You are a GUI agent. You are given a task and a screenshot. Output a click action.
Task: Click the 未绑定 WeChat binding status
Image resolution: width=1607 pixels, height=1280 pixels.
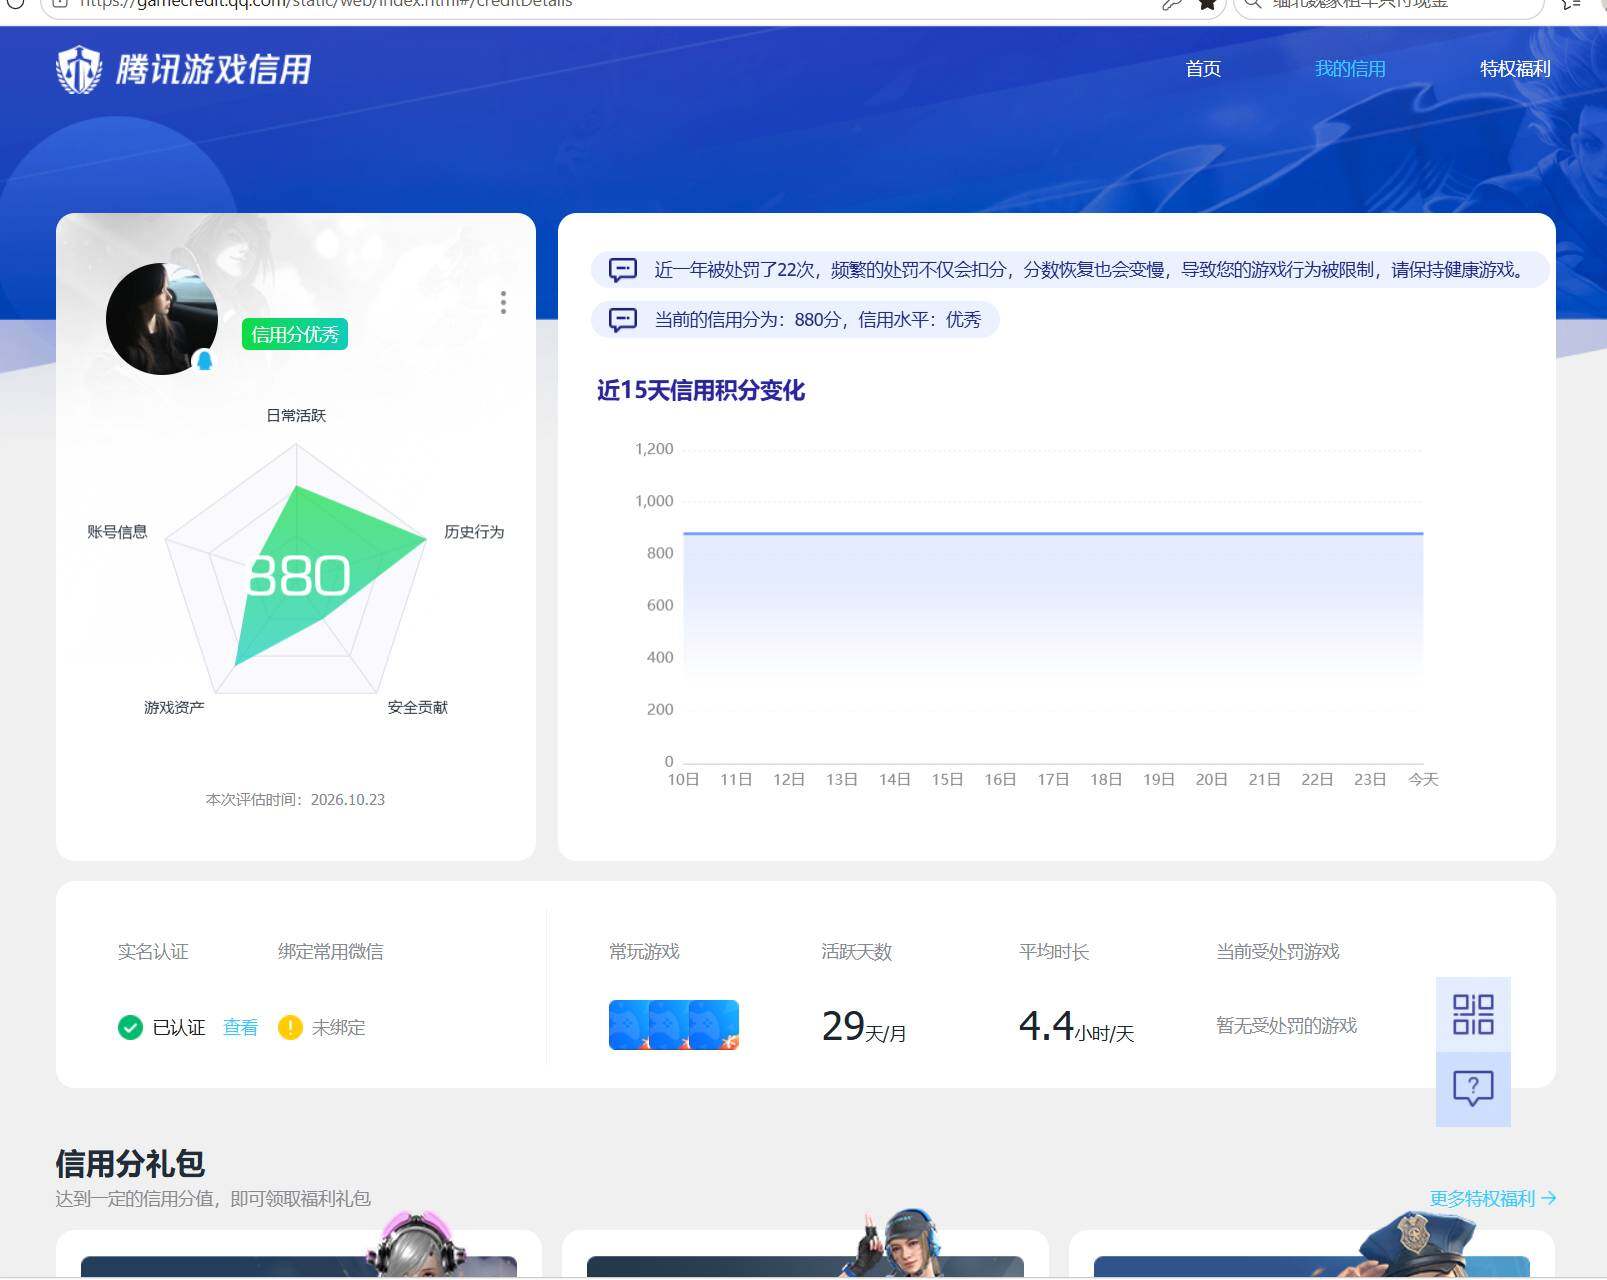click(x=338, y=1027)
